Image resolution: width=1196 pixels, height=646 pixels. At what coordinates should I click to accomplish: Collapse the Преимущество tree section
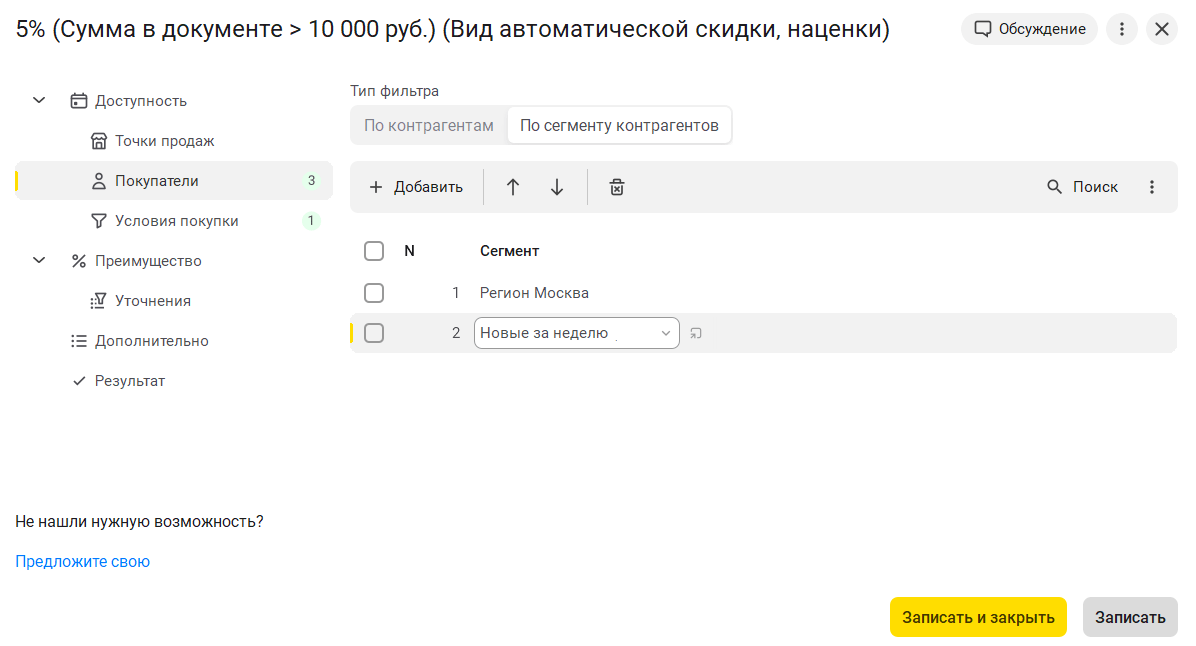click(x=39, y=261)
